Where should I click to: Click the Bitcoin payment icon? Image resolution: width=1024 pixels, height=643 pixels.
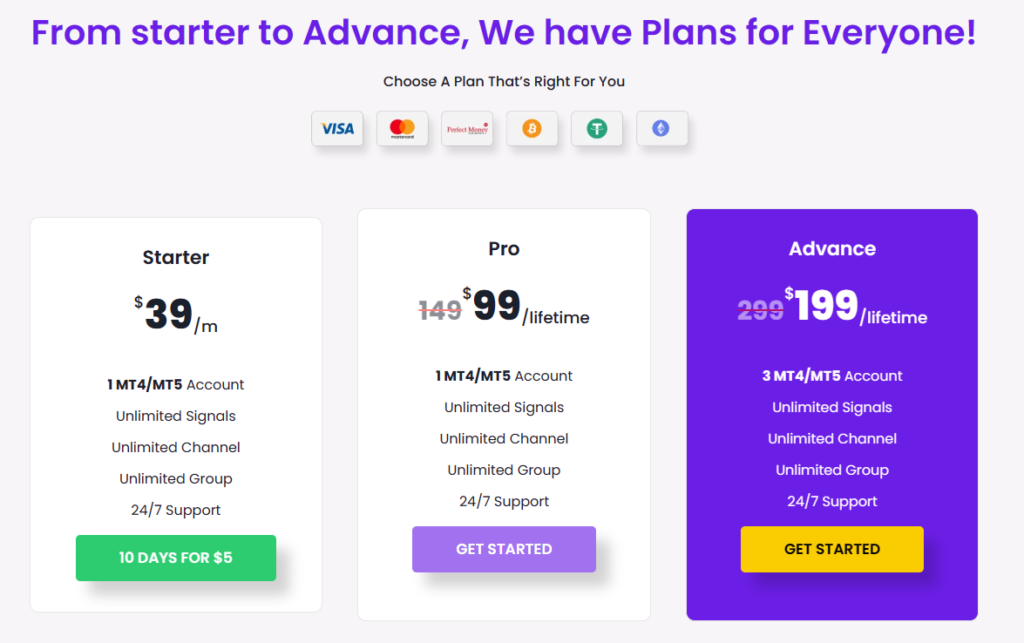click(532, 129)
